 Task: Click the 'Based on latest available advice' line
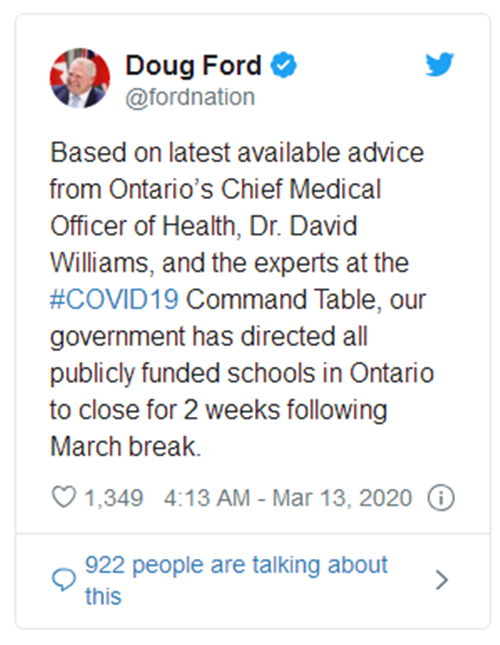(x=237, y=153)
